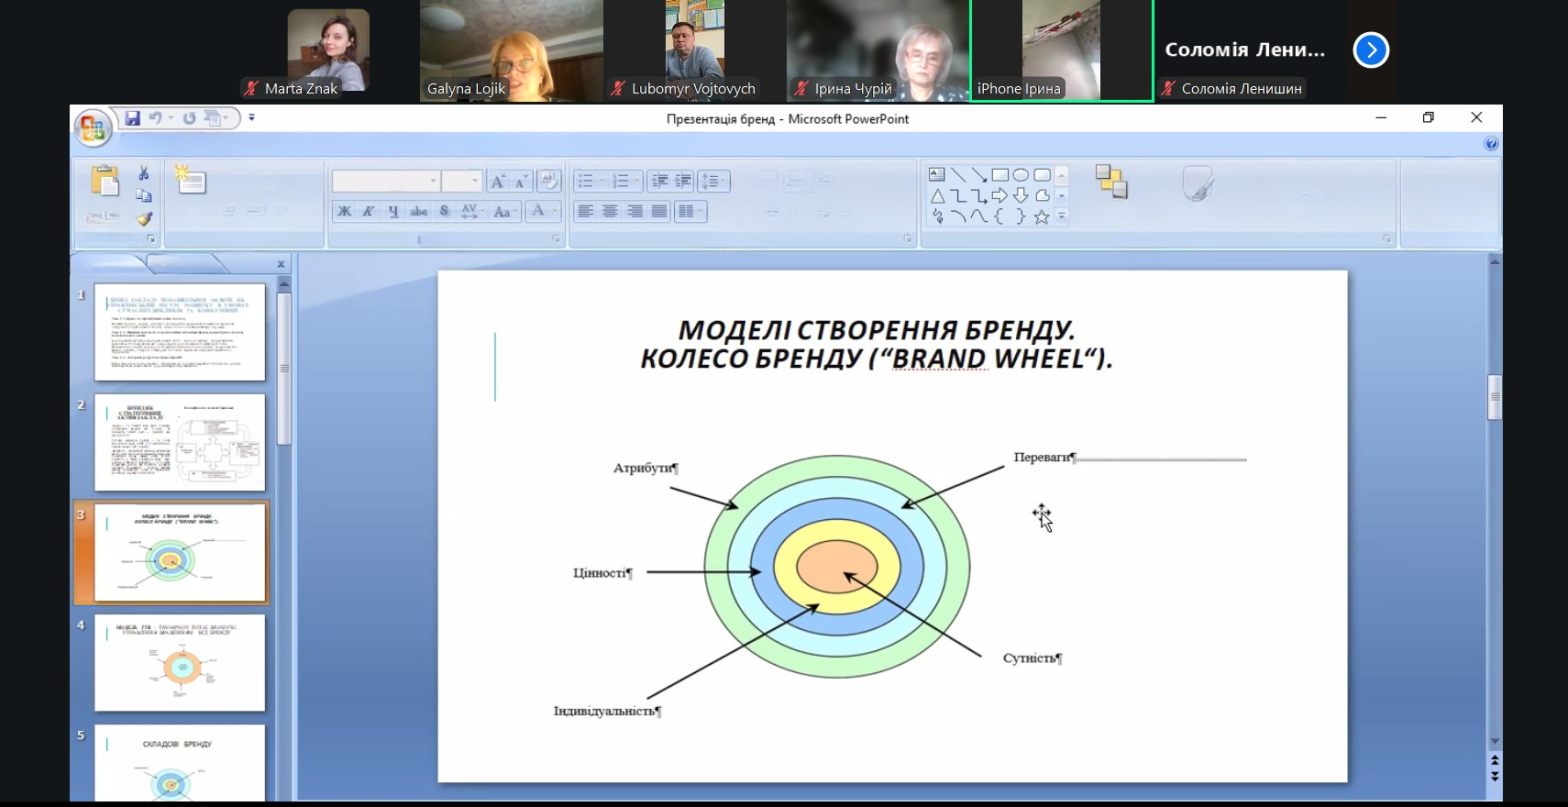Open the font color dropdown arrow
The image size is (1568, 807).
point(554,212)
